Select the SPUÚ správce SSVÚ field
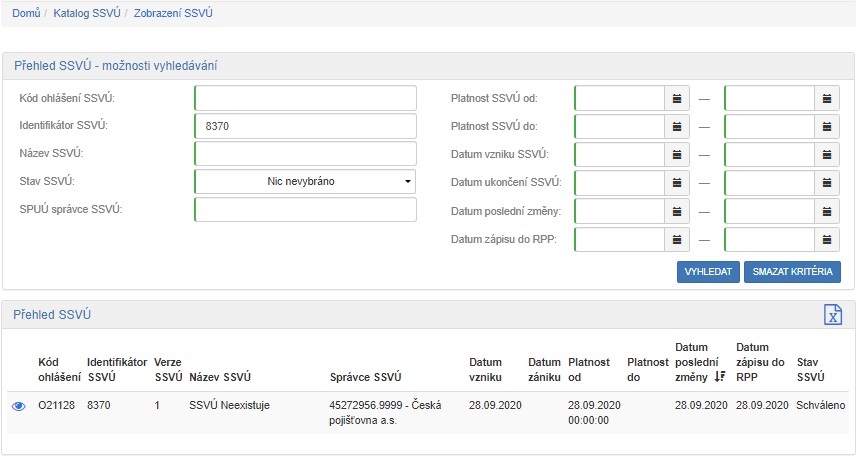 click(305, 210)
